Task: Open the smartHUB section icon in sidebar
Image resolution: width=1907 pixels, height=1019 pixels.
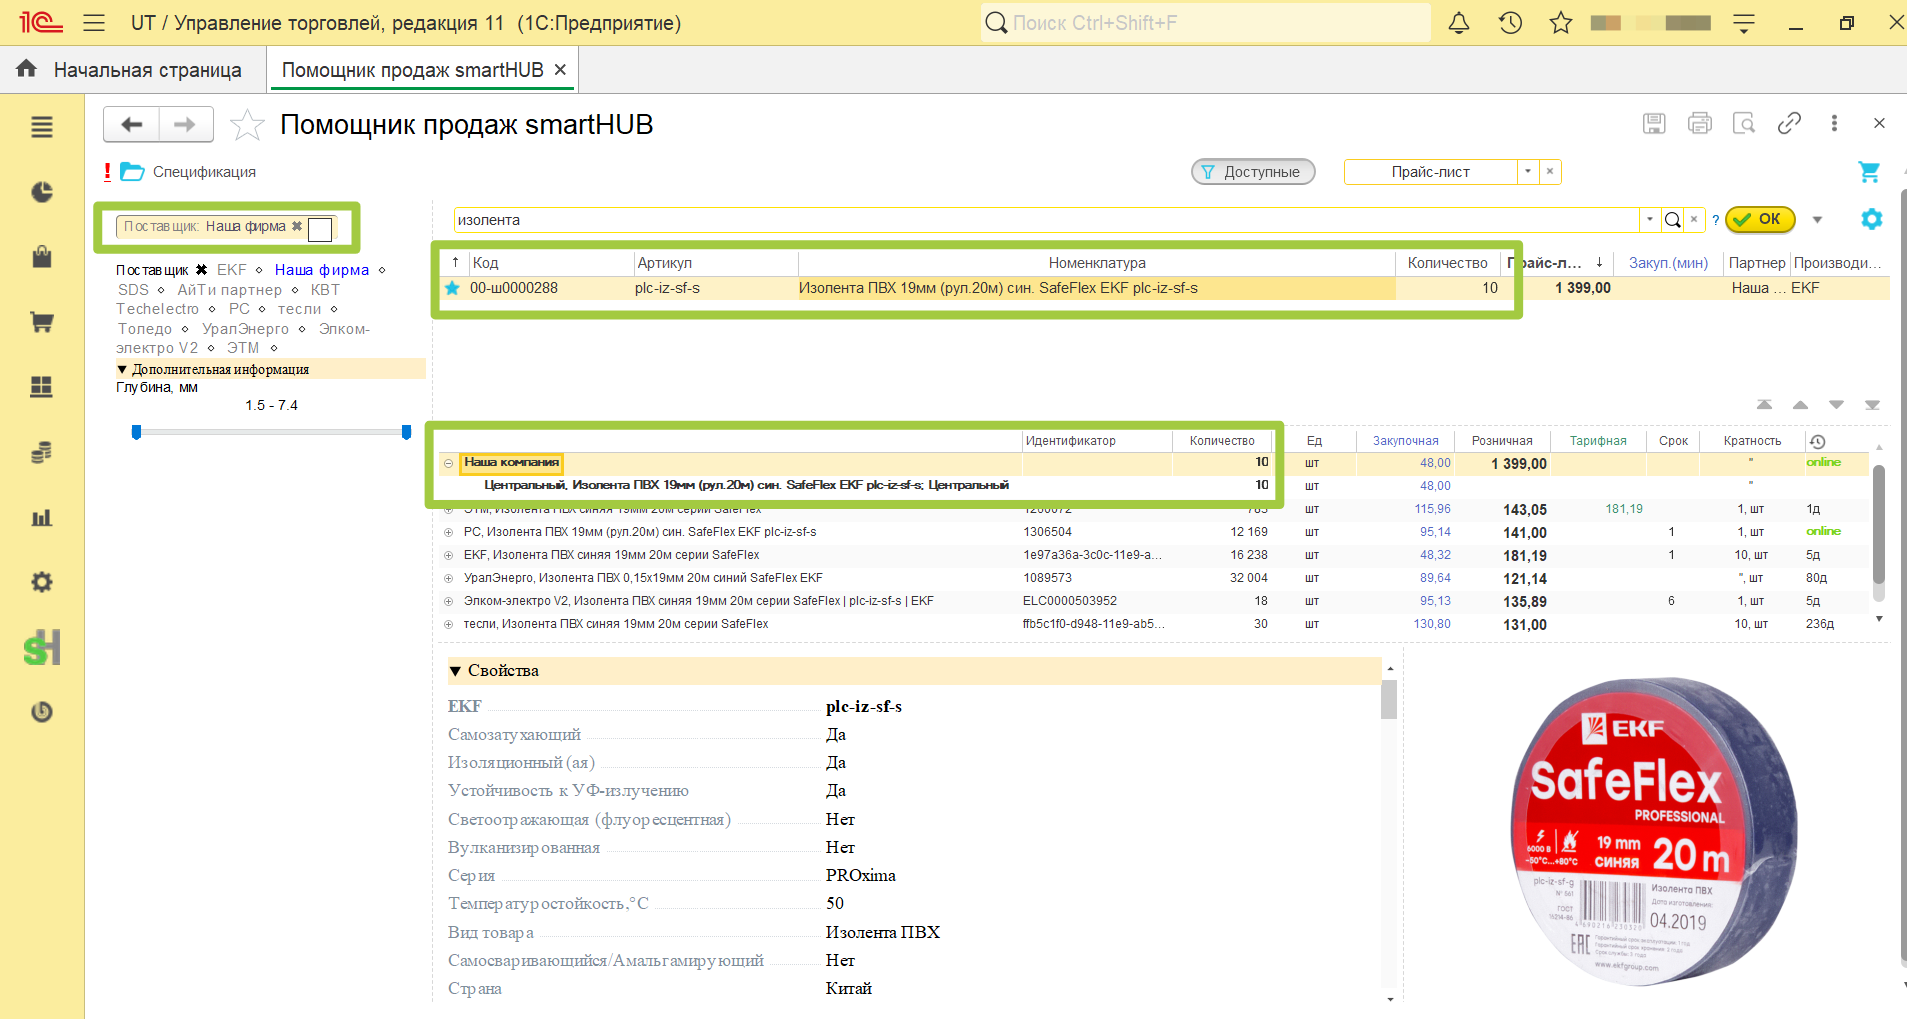Action: (42, 647)
